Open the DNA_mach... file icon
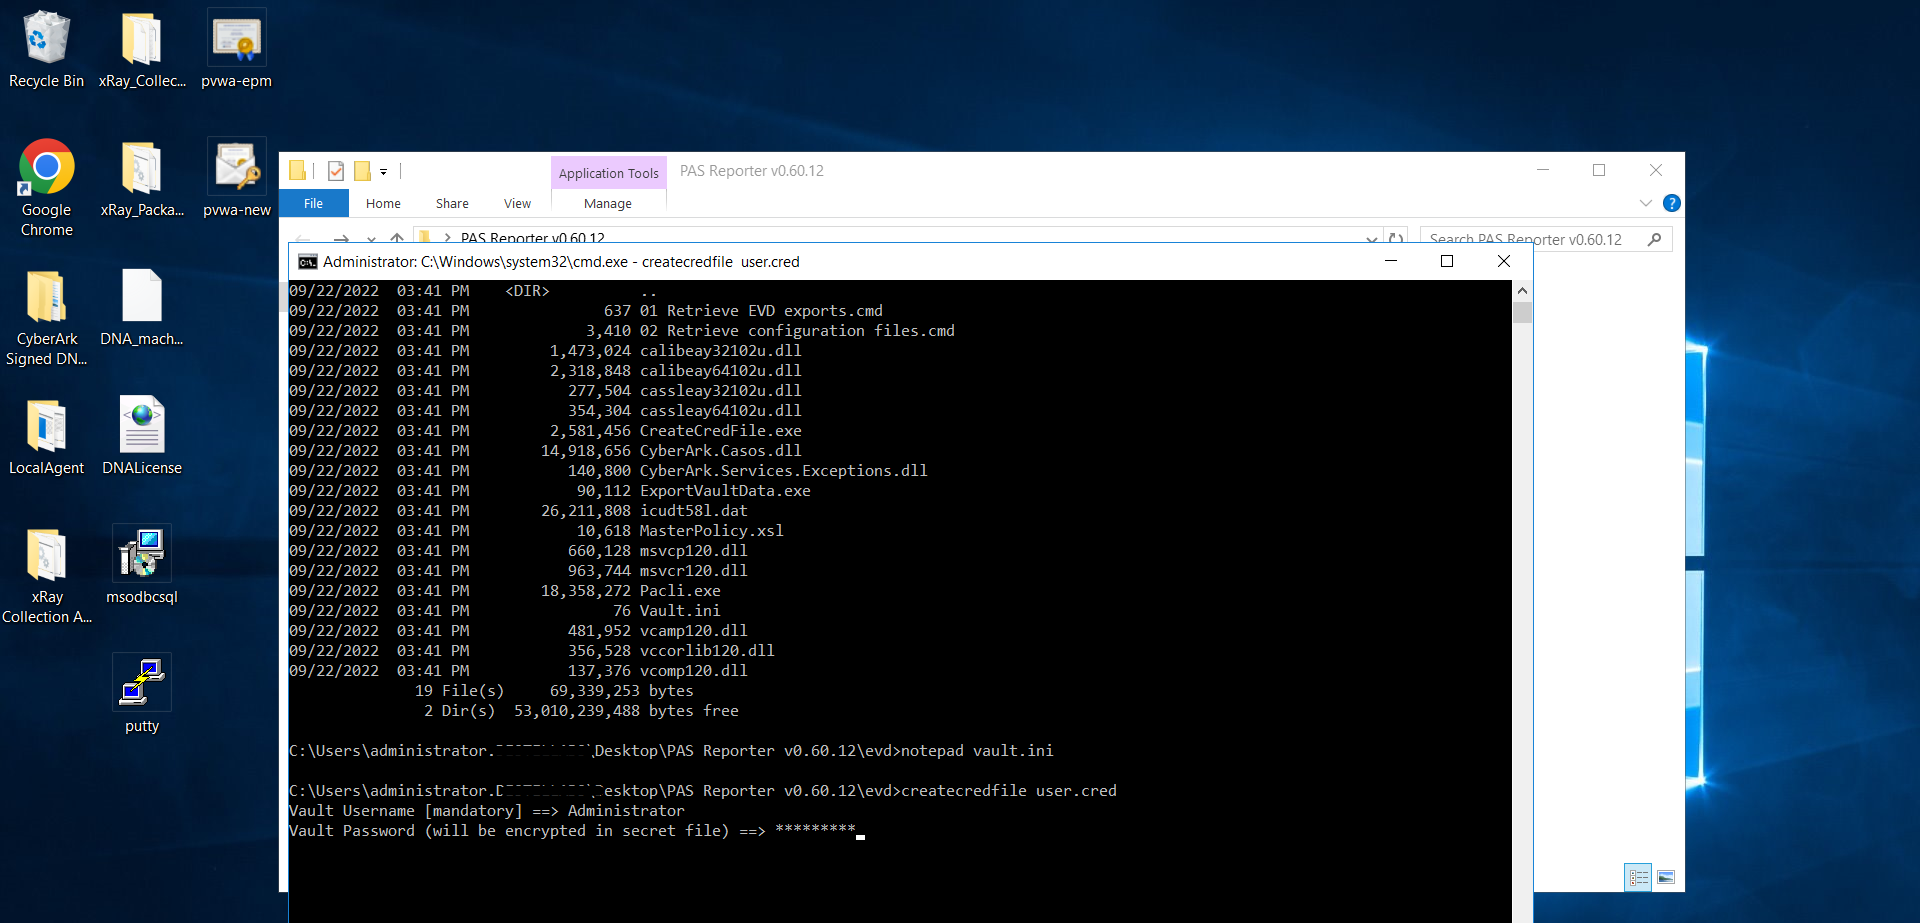1920x923 pixels. click(142, 308)
